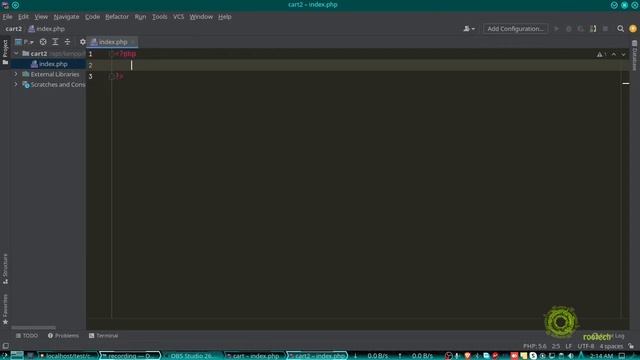The image size is (640, 360).
Task: Open the File menu
Action: (7, 17)
